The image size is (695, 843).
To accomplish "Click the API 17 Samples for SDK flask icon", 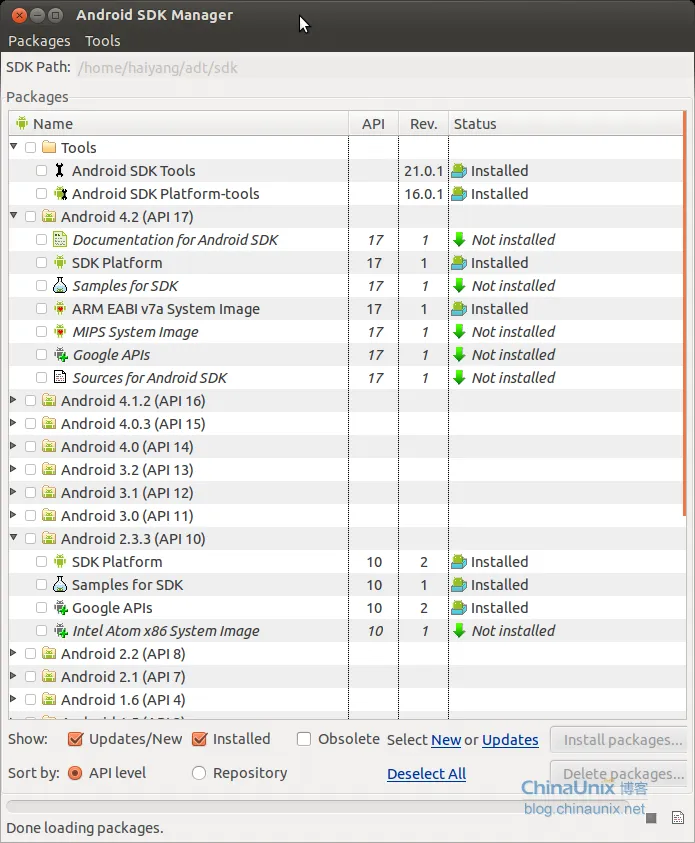I will point(60,285).
